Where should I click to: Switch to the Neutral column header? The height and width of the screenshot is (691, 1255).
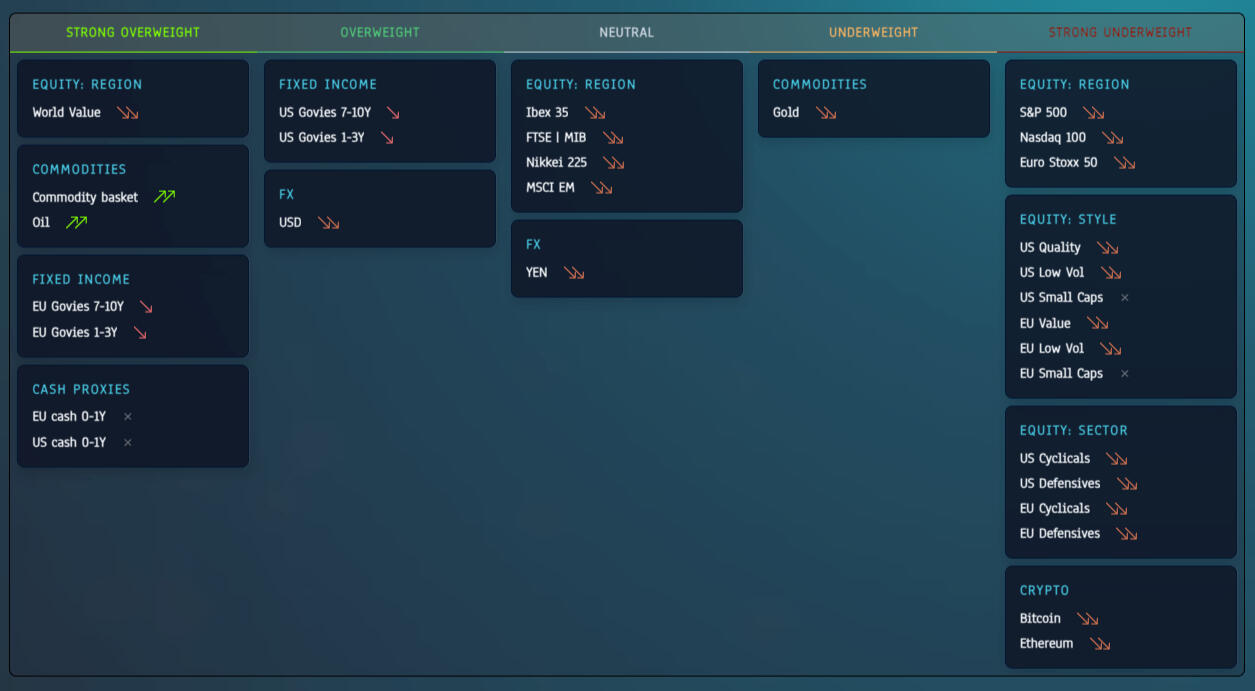[x=626, y=32]
